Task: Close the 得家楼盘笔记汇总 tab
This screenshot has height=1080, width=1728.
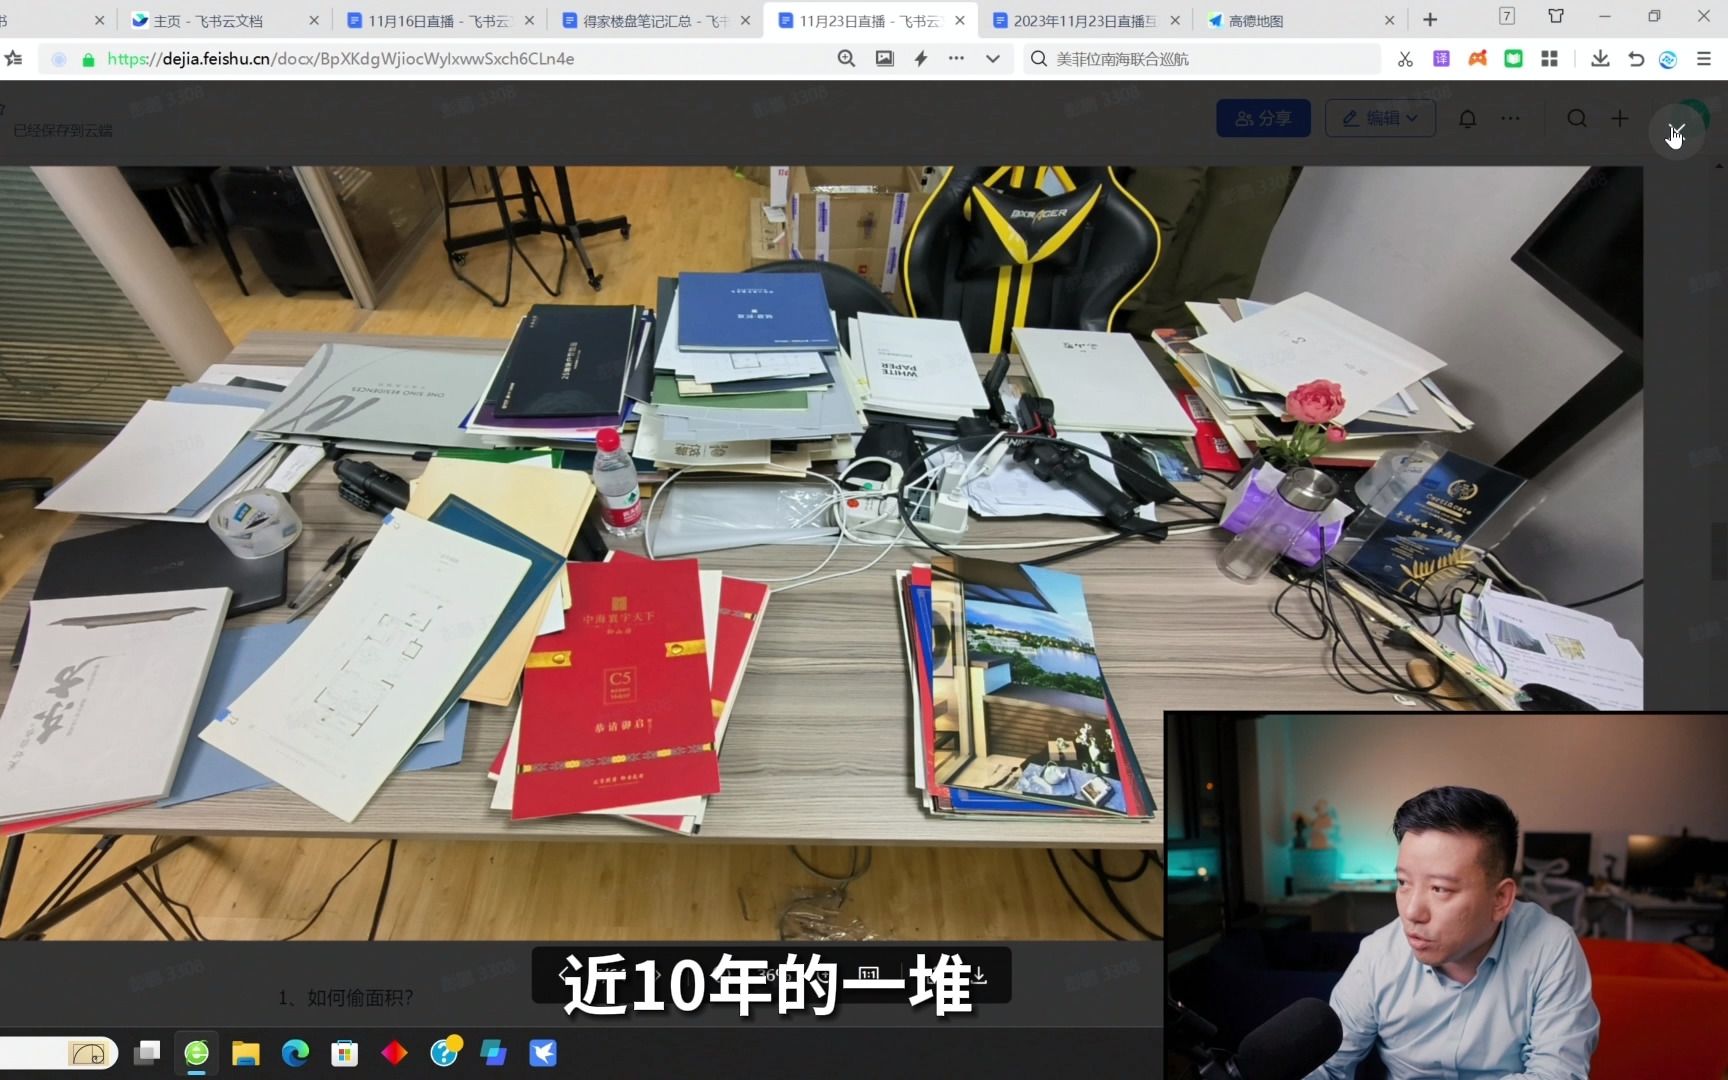Action: 745,20
